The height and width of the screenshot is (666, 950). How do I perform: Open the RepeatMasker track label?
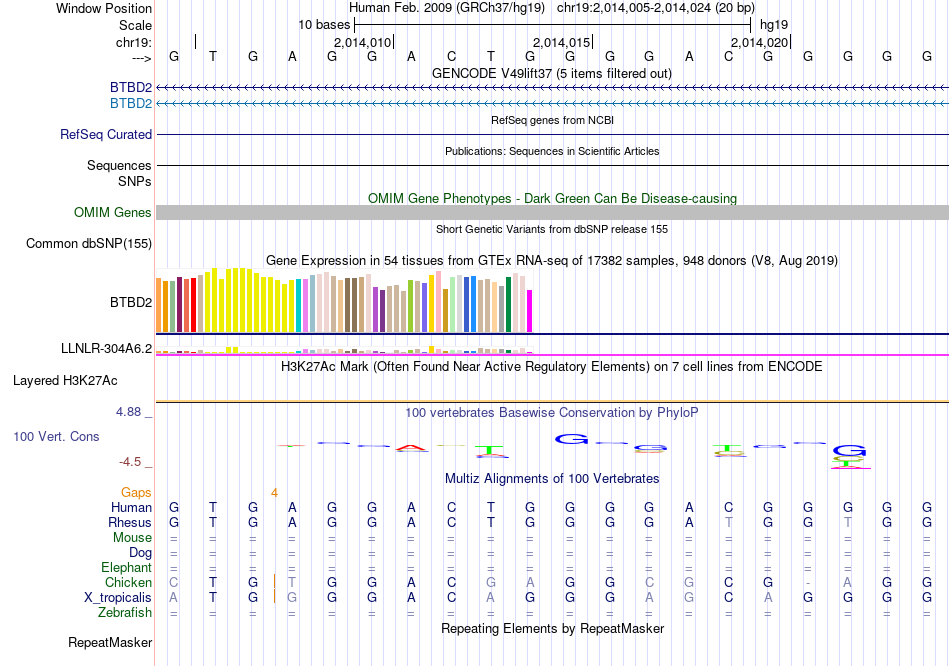tap(110, 642)
